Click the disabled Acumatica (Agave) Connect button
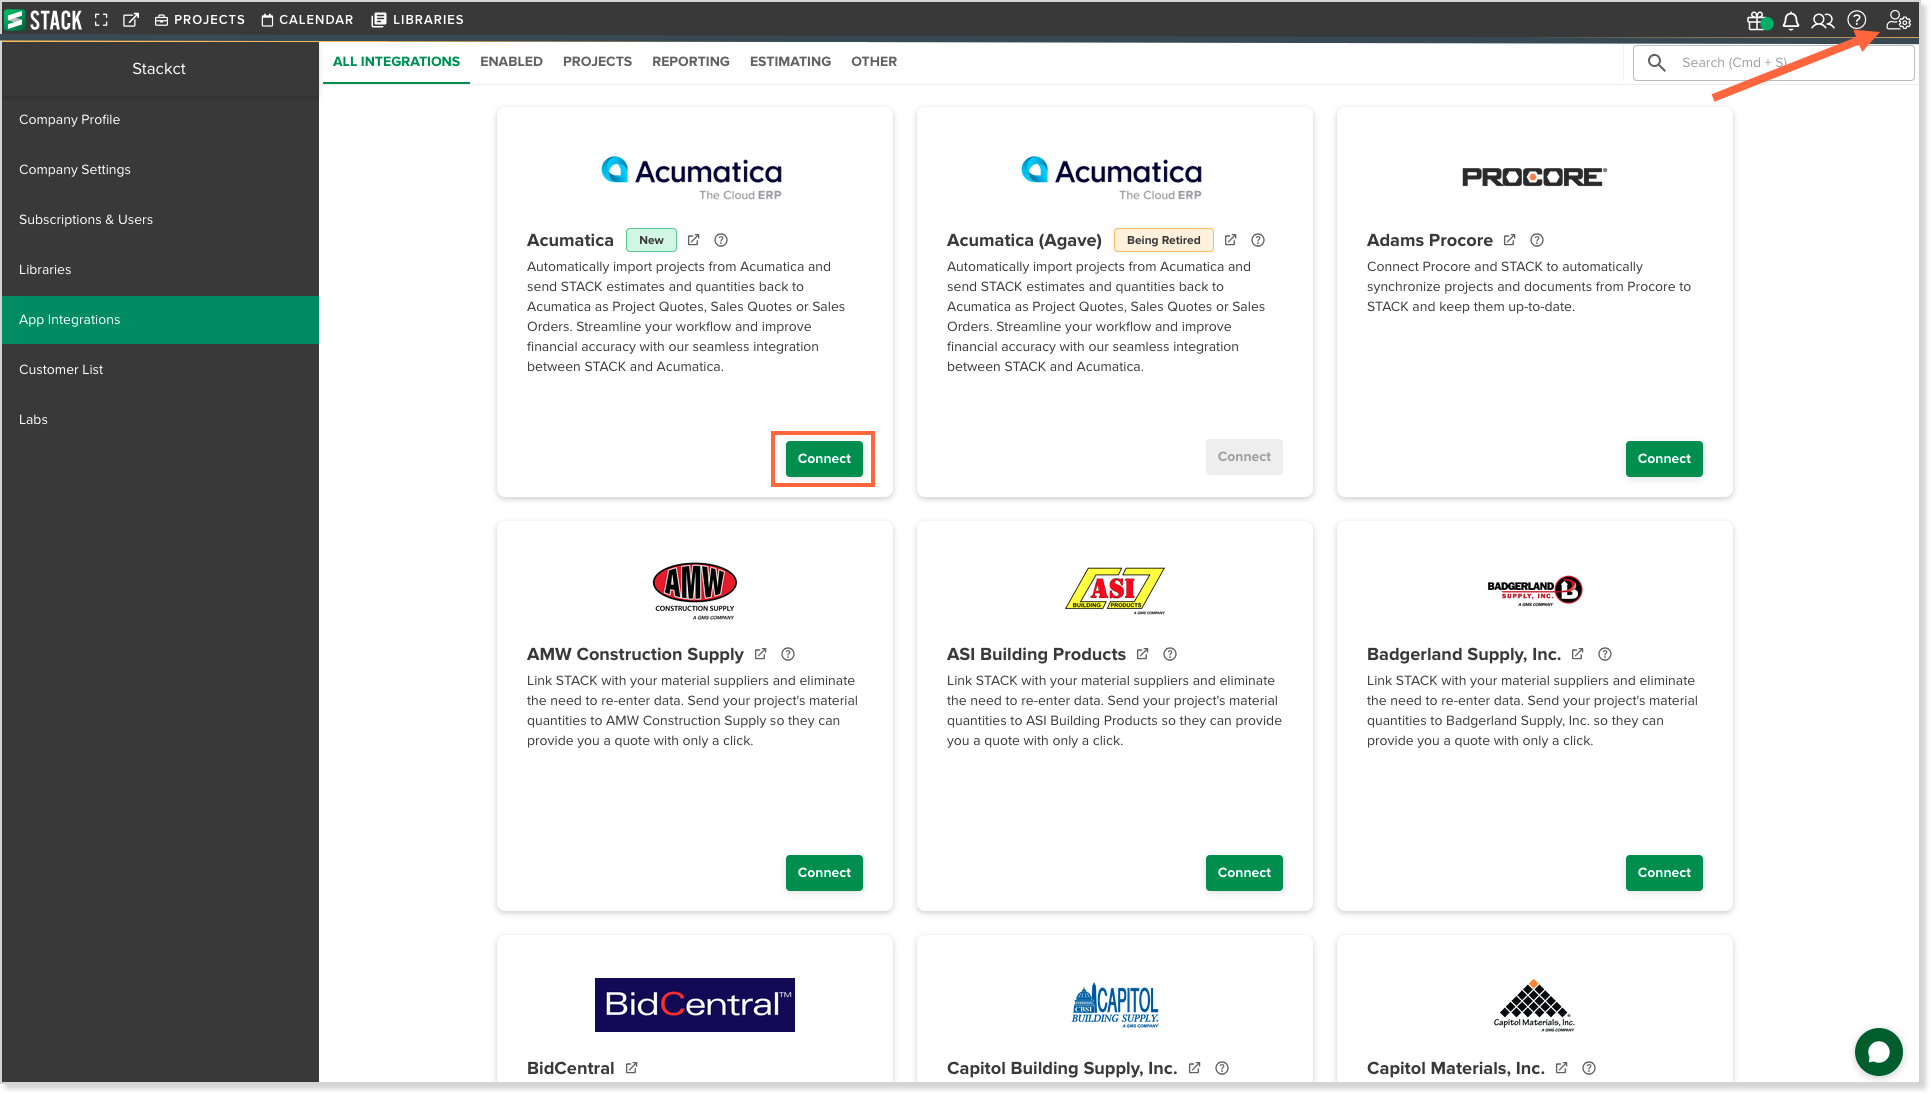The height and width of the screenshot is (1094, 1931). click(x=1244, y=457)
